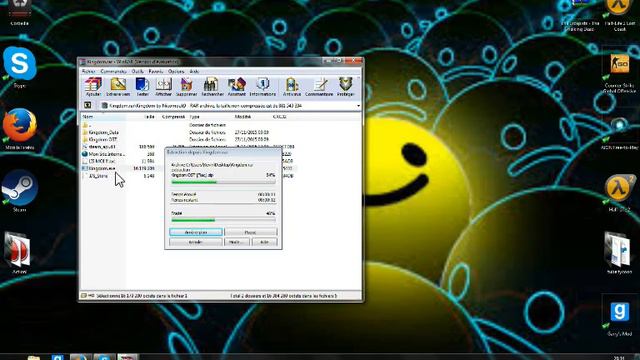Click the Mode... button in the dialog
This screenshot has width=640, height=360.
(236, 242)
